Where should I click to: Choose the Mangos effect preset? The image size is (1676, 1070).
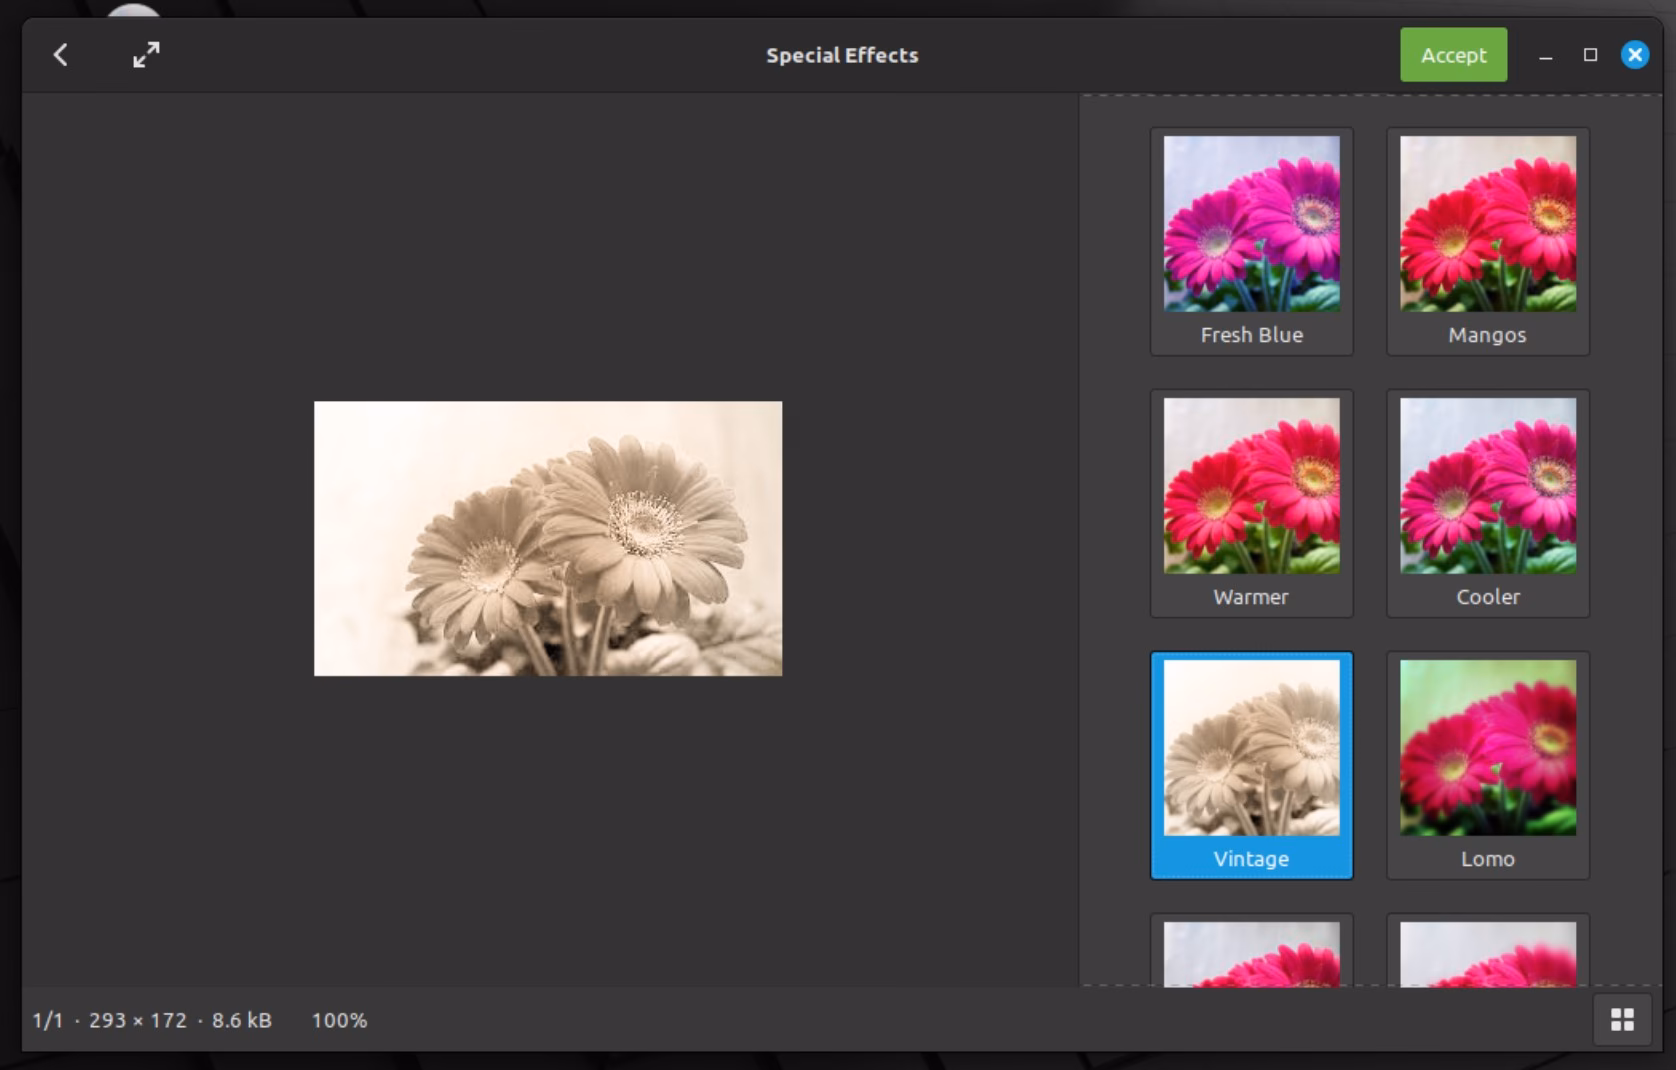(1487, 241)
